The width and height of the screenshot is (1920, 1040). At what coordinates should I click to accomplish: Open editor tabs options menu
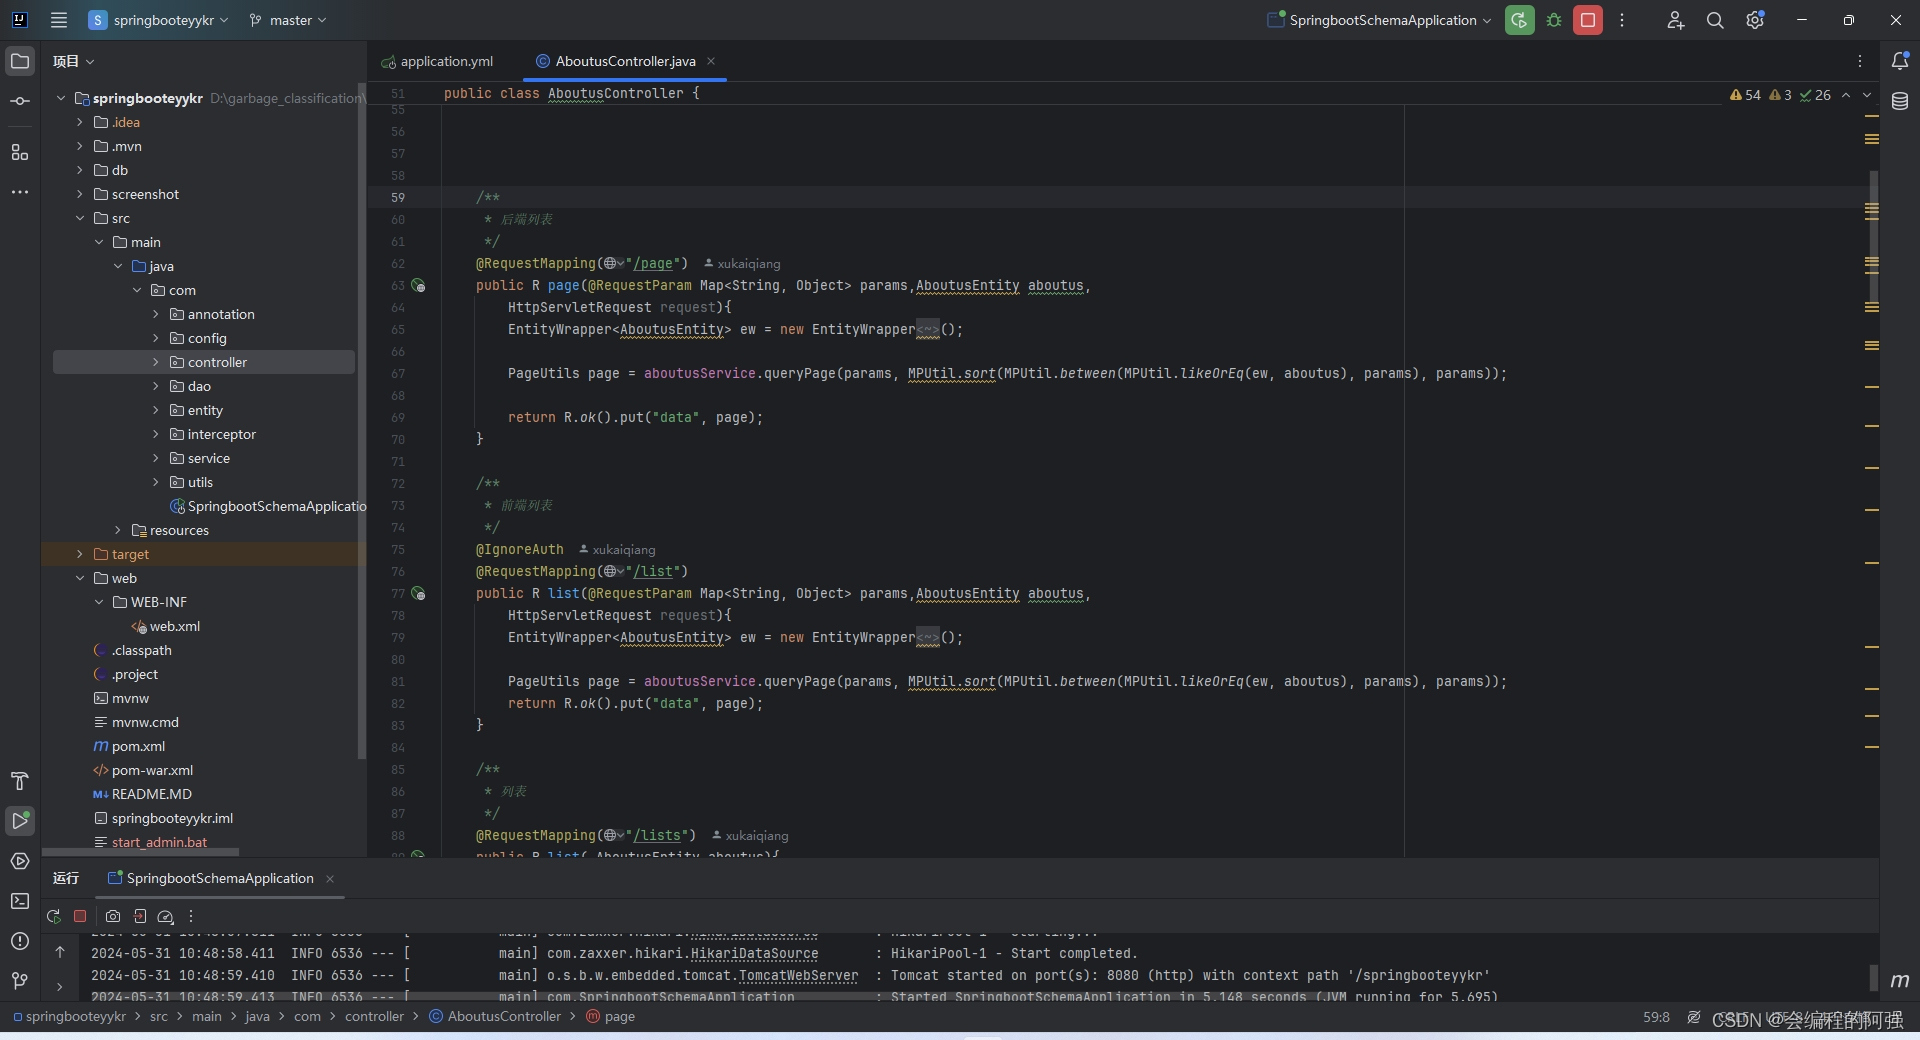click(x=1860, y=61)
